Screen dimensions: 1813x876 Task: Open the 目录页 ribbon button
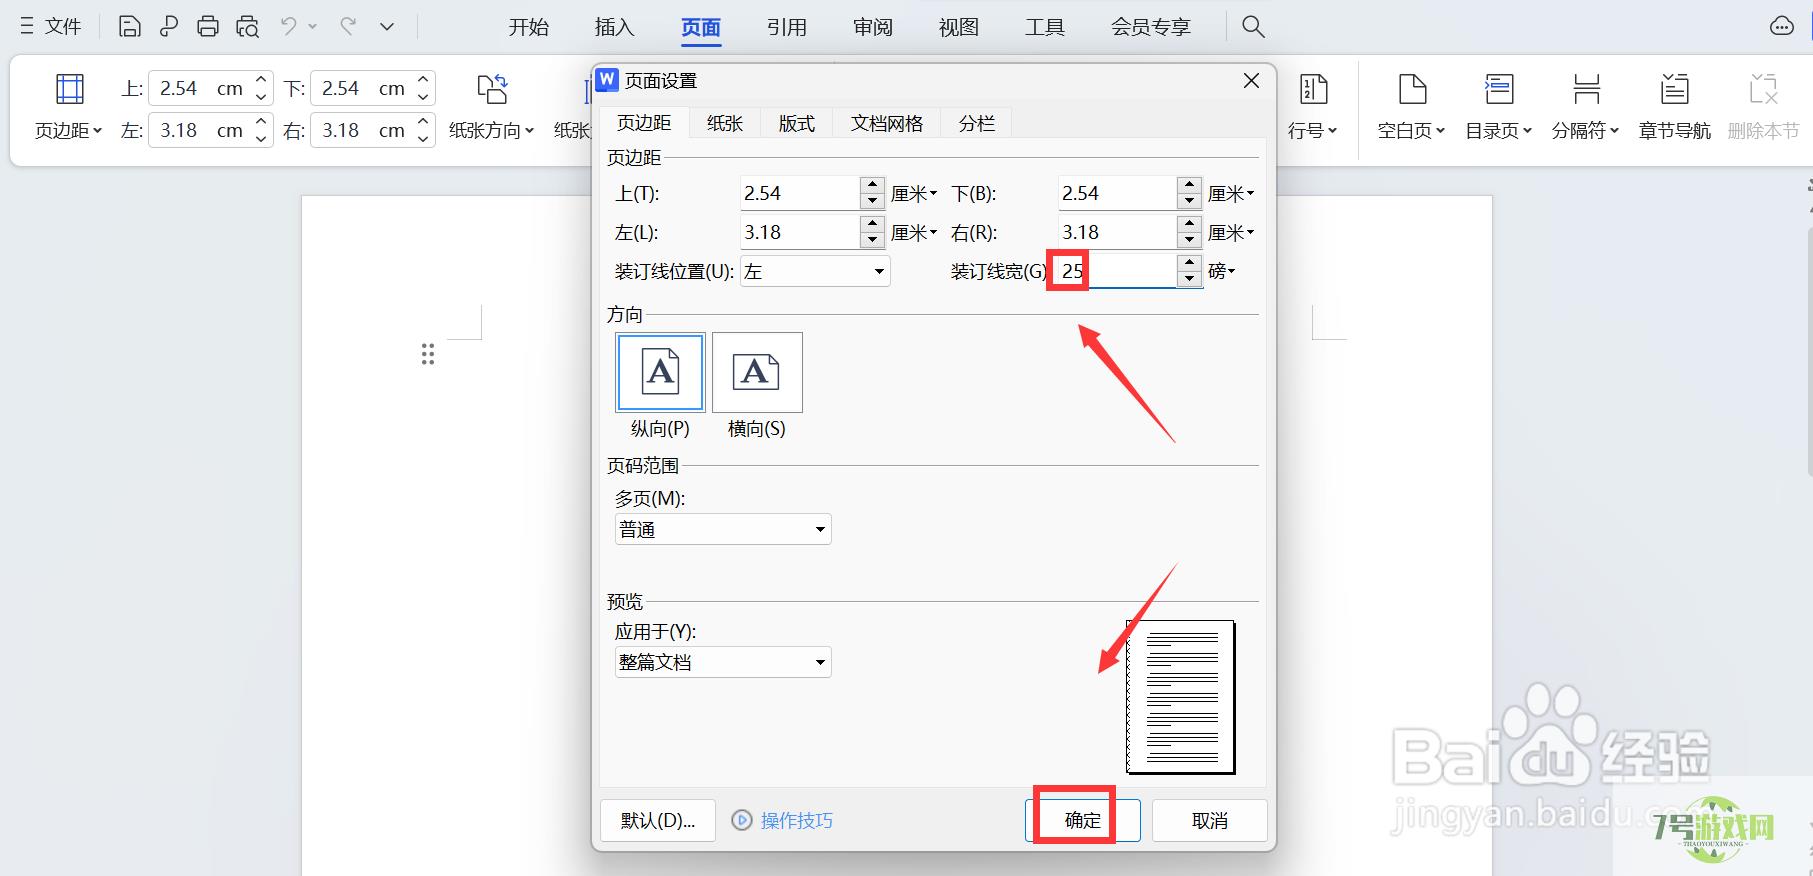coord(1498,107)
